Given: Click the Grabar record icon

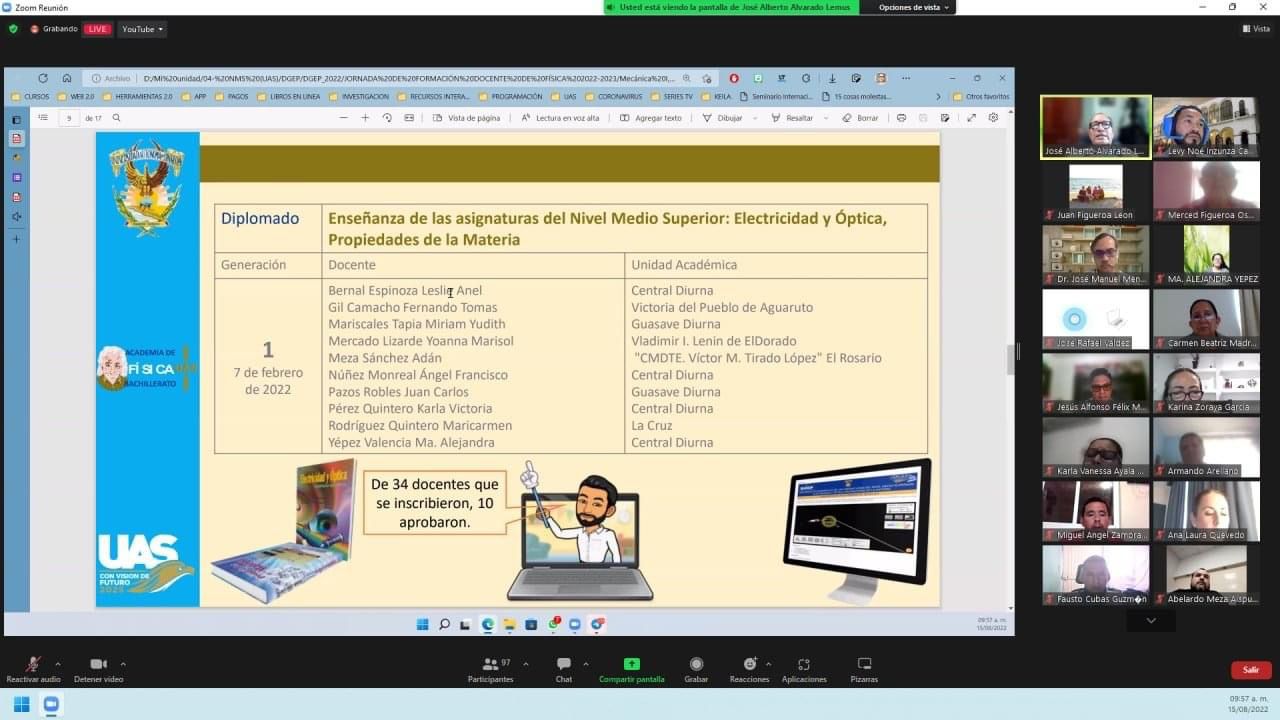Looking at the screenshot, I should pos(696,665).
